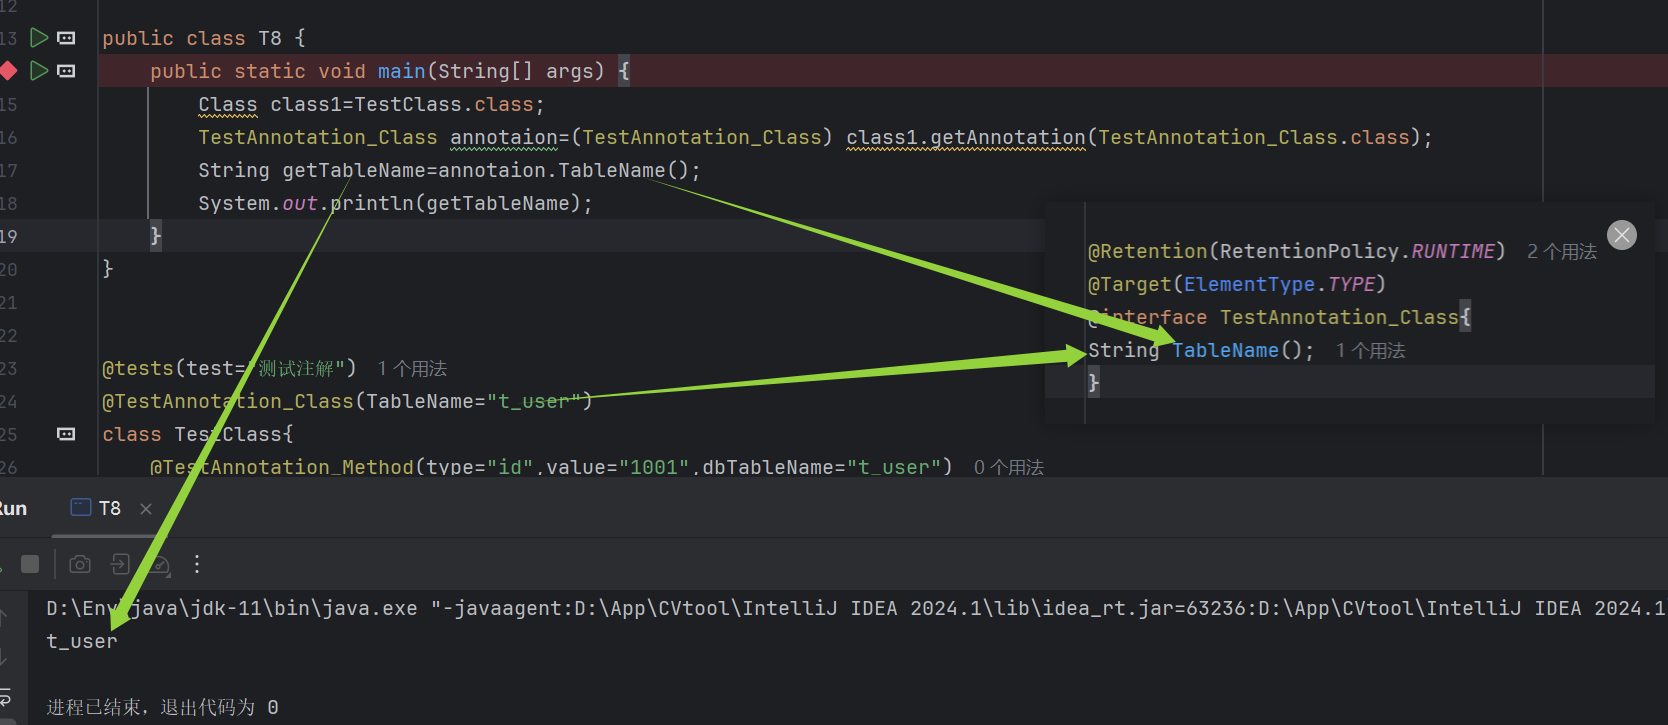1668x725 pixels.
Task: Click the 'main' method name
Action: coord(402,71)
